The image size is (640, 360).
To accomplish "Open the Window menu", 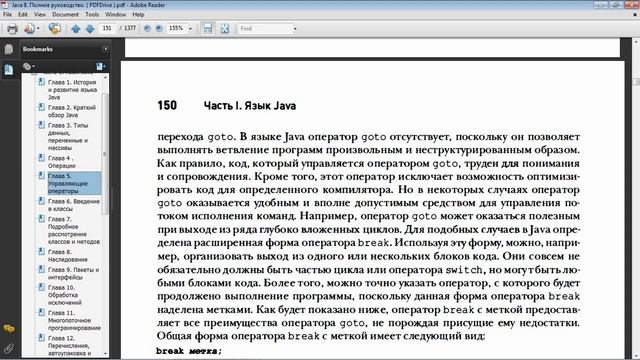I will (116, 14).
